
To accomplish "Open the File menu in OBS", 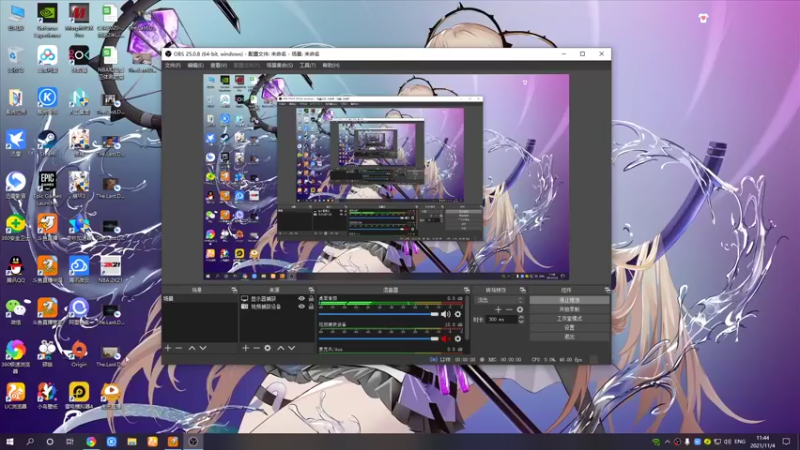I will pos(172,65).
